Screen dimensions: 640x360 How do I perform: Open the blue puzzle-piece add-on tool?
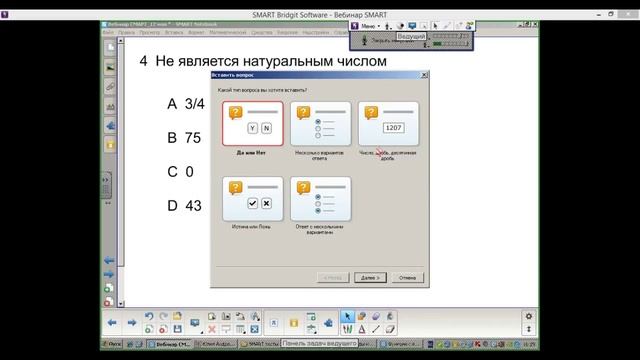[x=328, y=323]
